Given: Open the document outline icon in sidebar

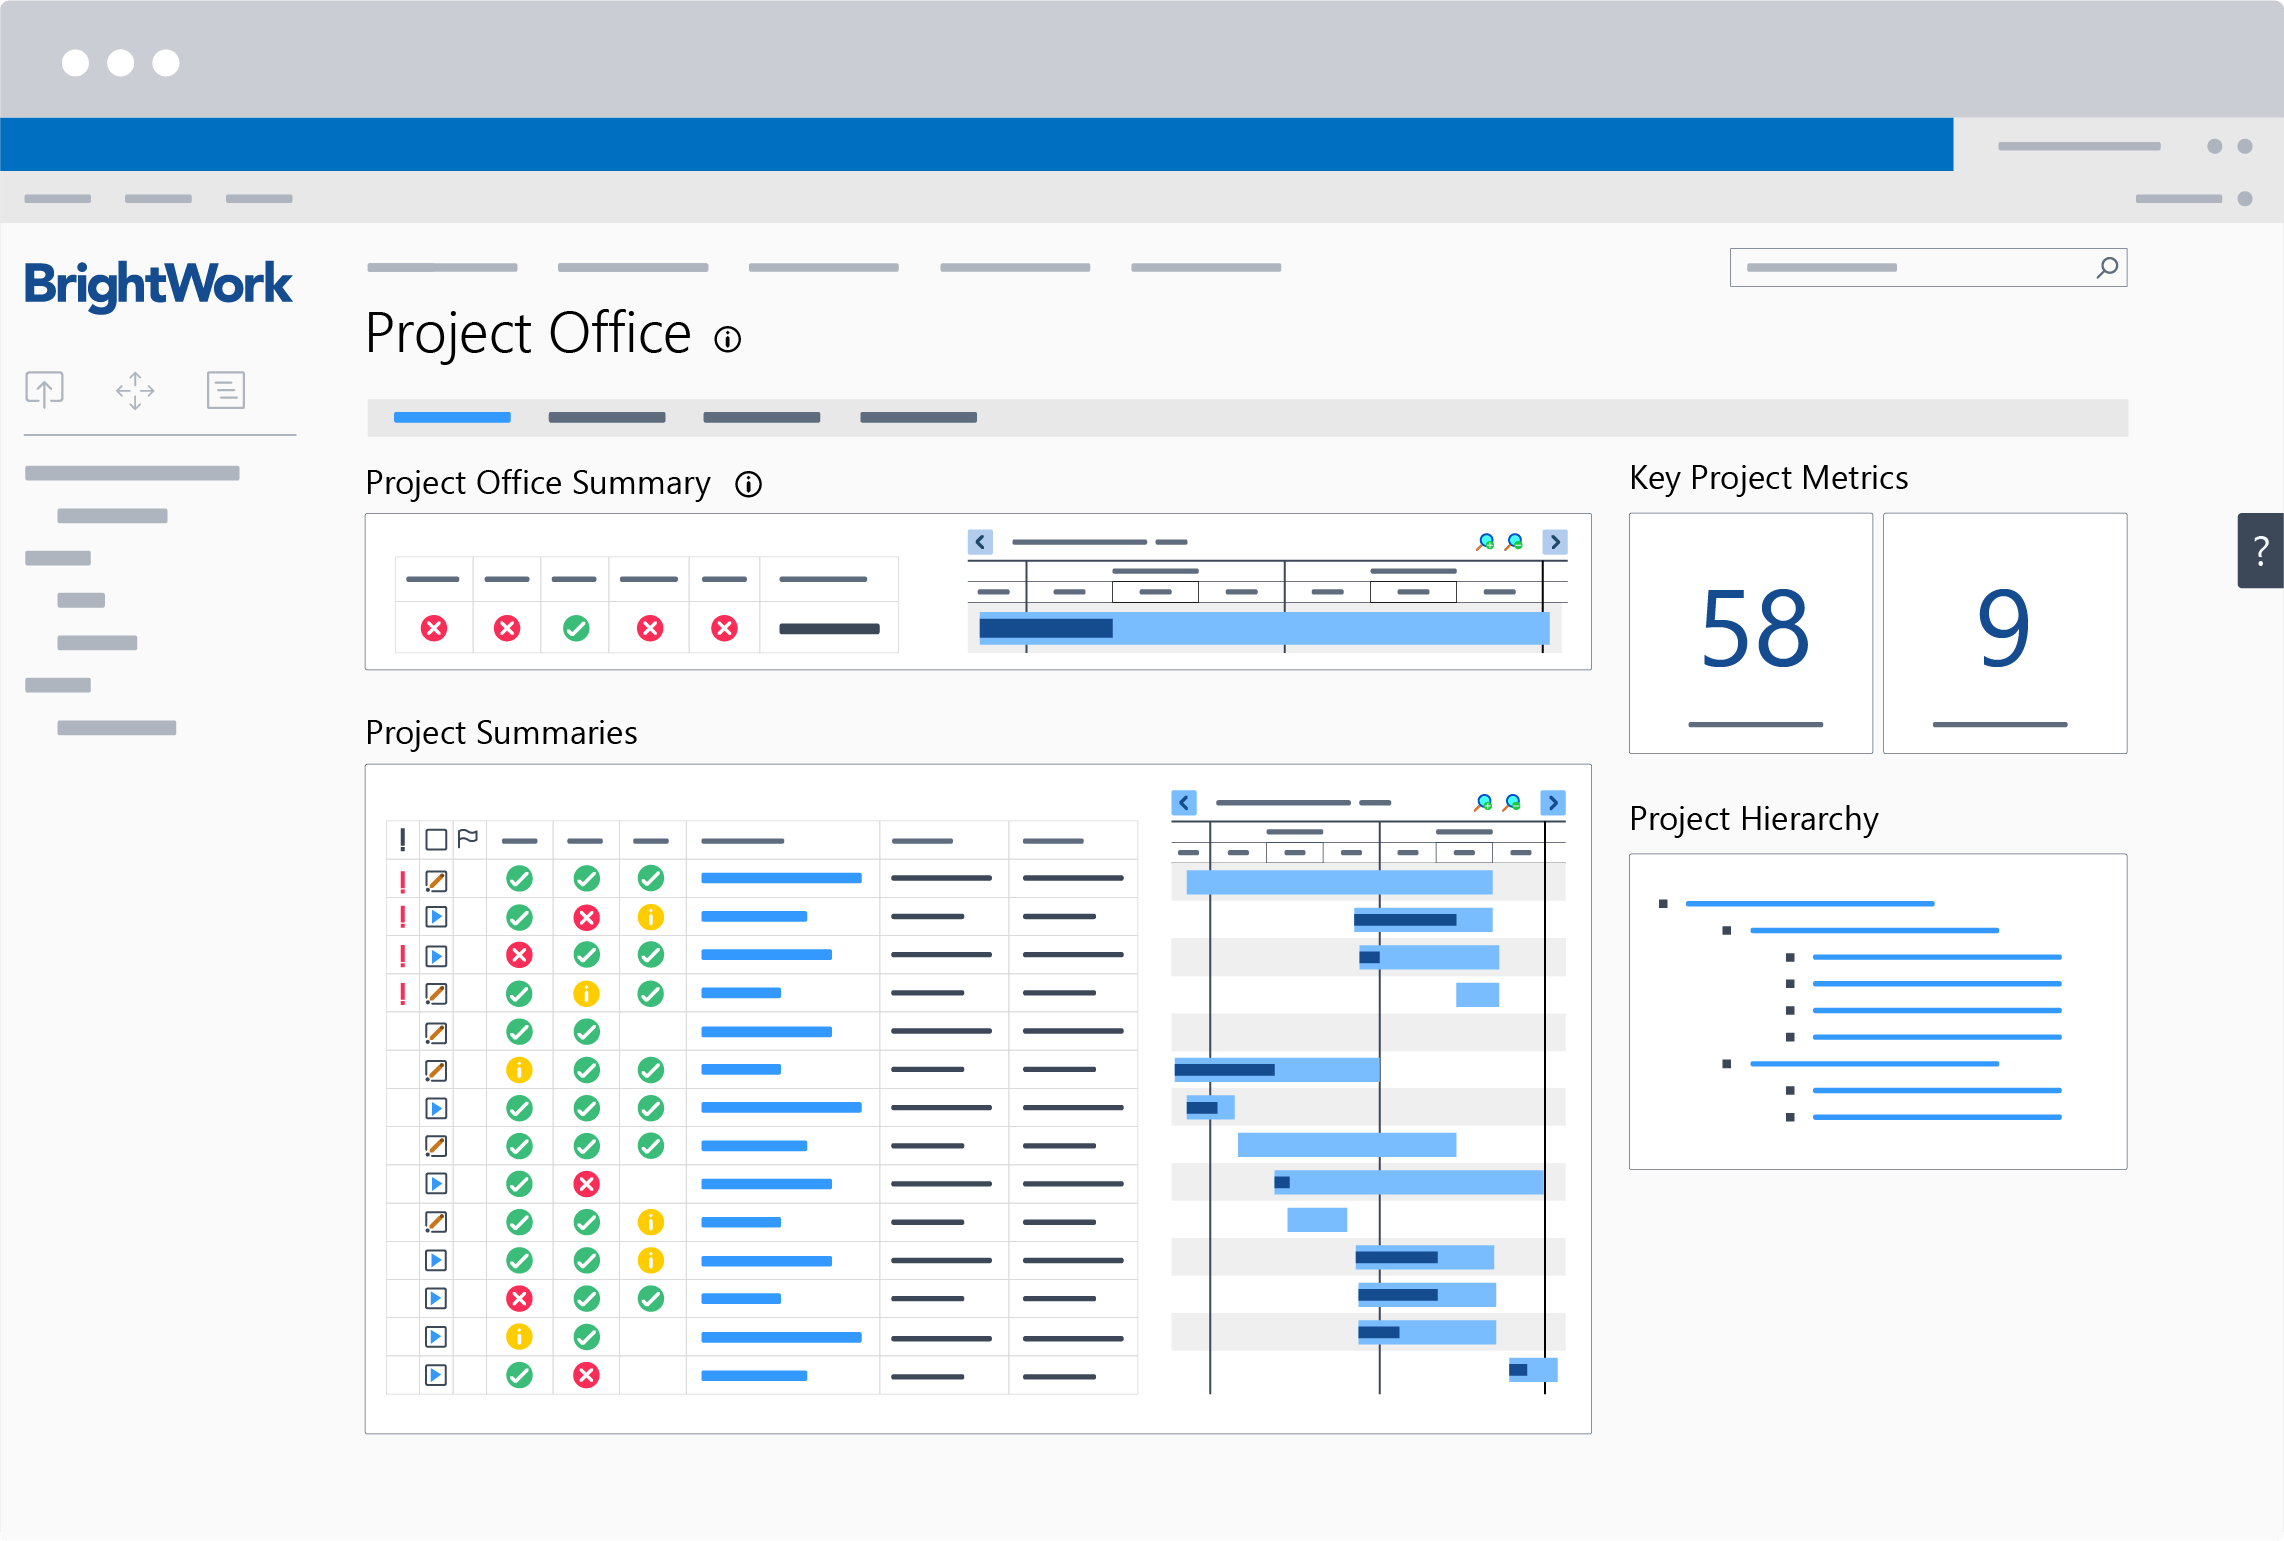Looking at the screenshot, I should (225, 389).
